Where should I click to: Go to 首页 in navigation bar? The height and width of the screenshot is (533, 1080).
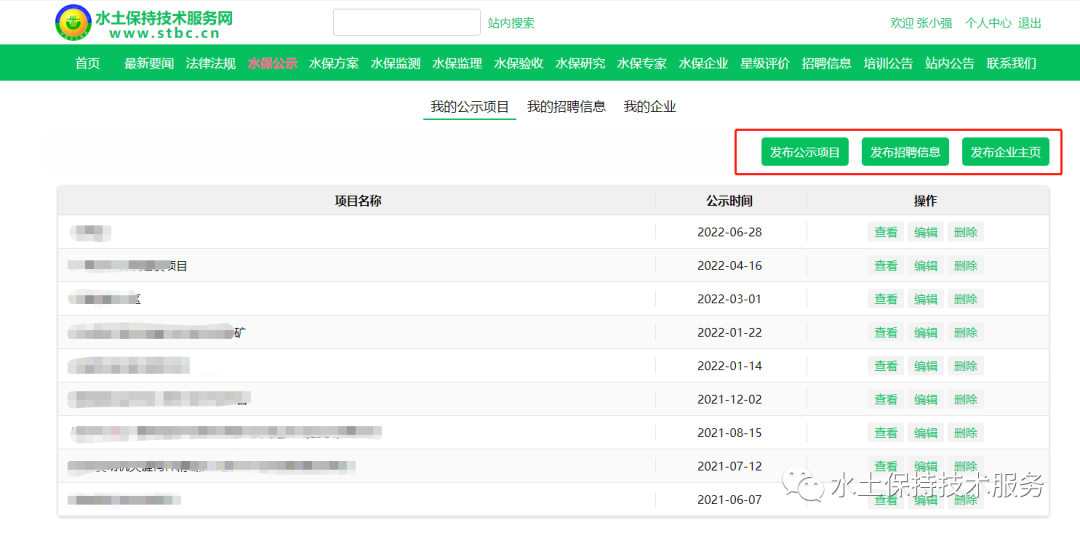(87, 63)
